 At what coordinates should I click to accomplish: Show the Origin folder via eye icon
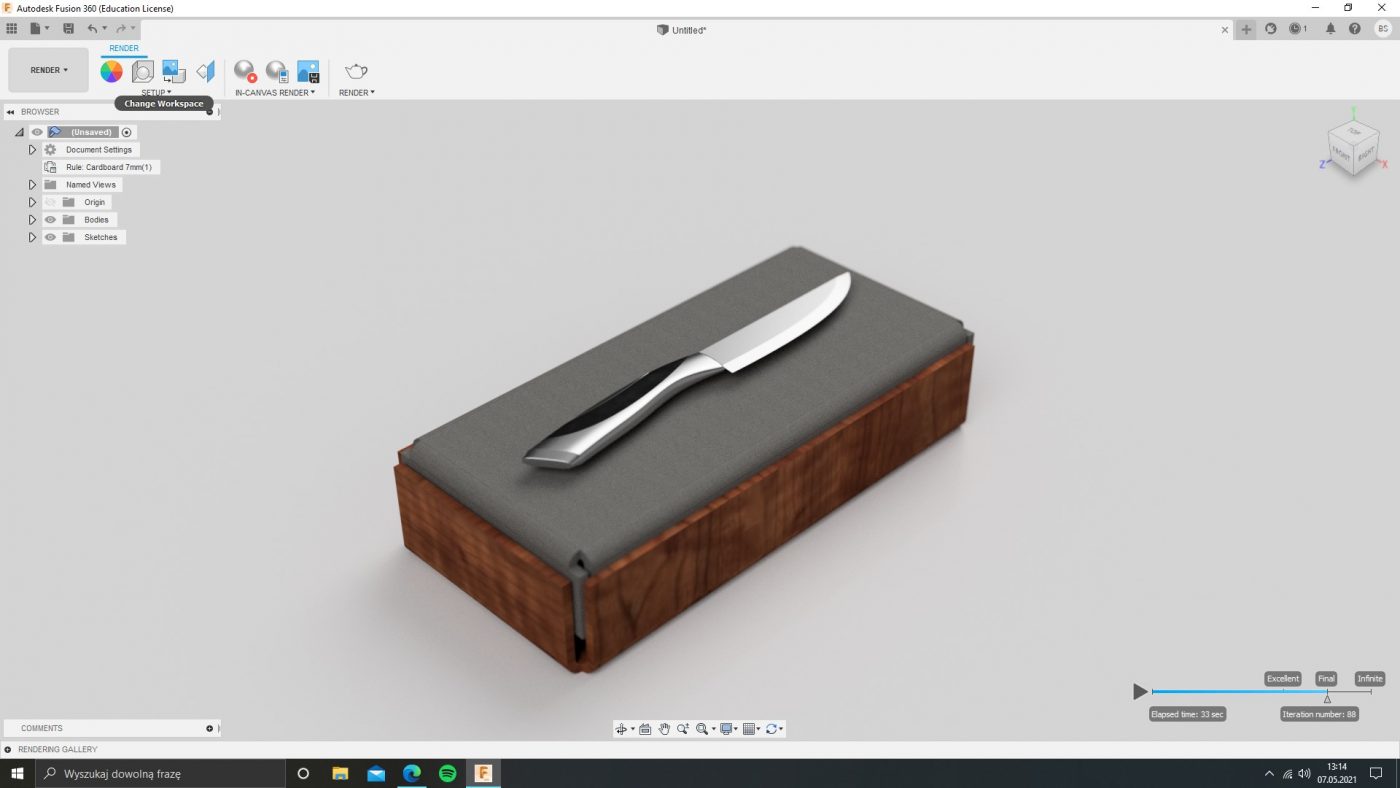point(50,202)
